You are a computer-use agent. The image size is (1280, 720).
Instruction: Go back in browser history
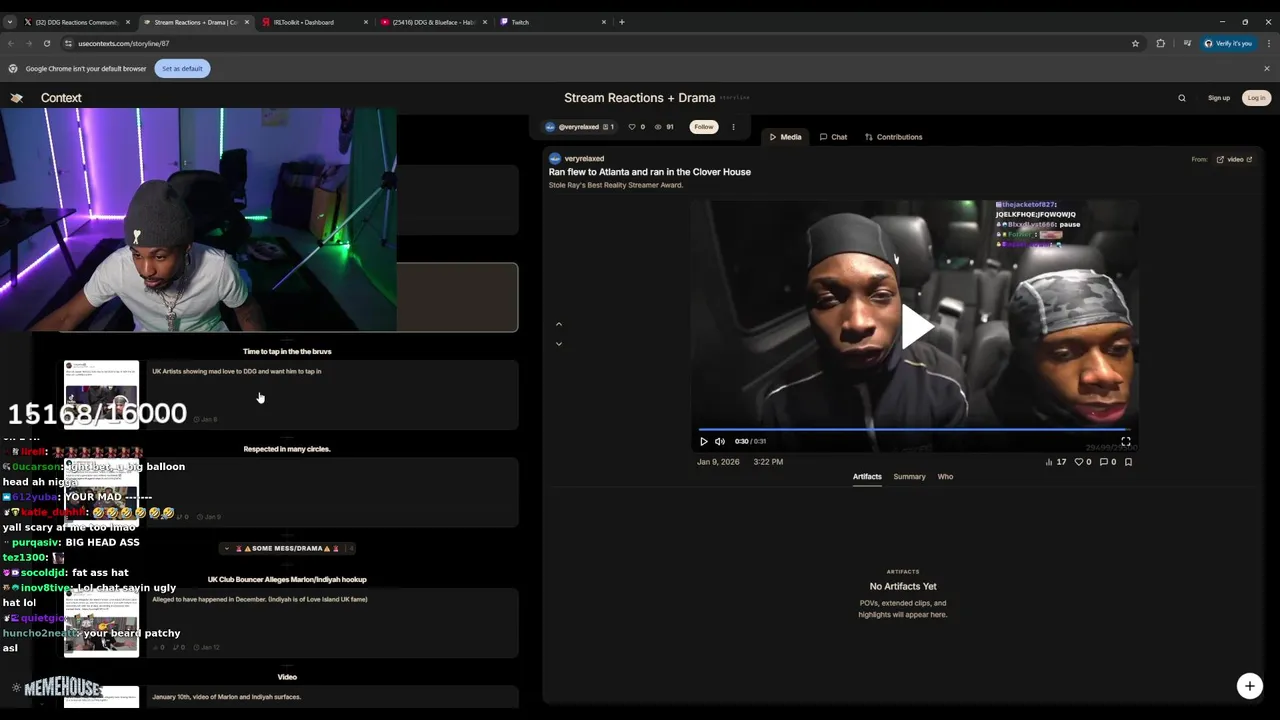point(11,44)
